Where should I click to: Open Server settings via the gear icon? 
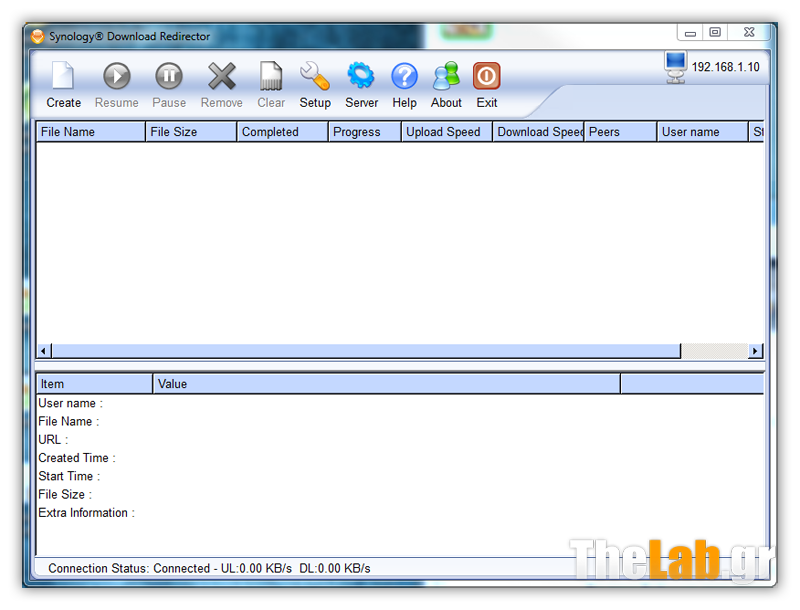(361, 76)
